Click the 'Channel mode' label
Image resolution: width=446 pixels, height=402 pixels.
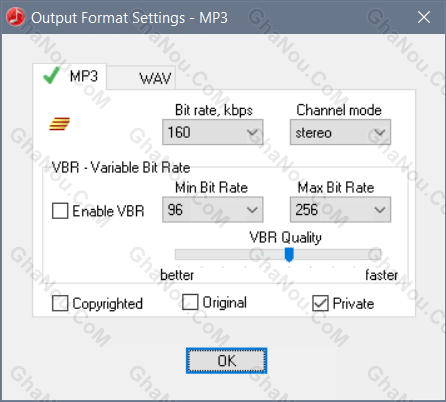(339, 110)
